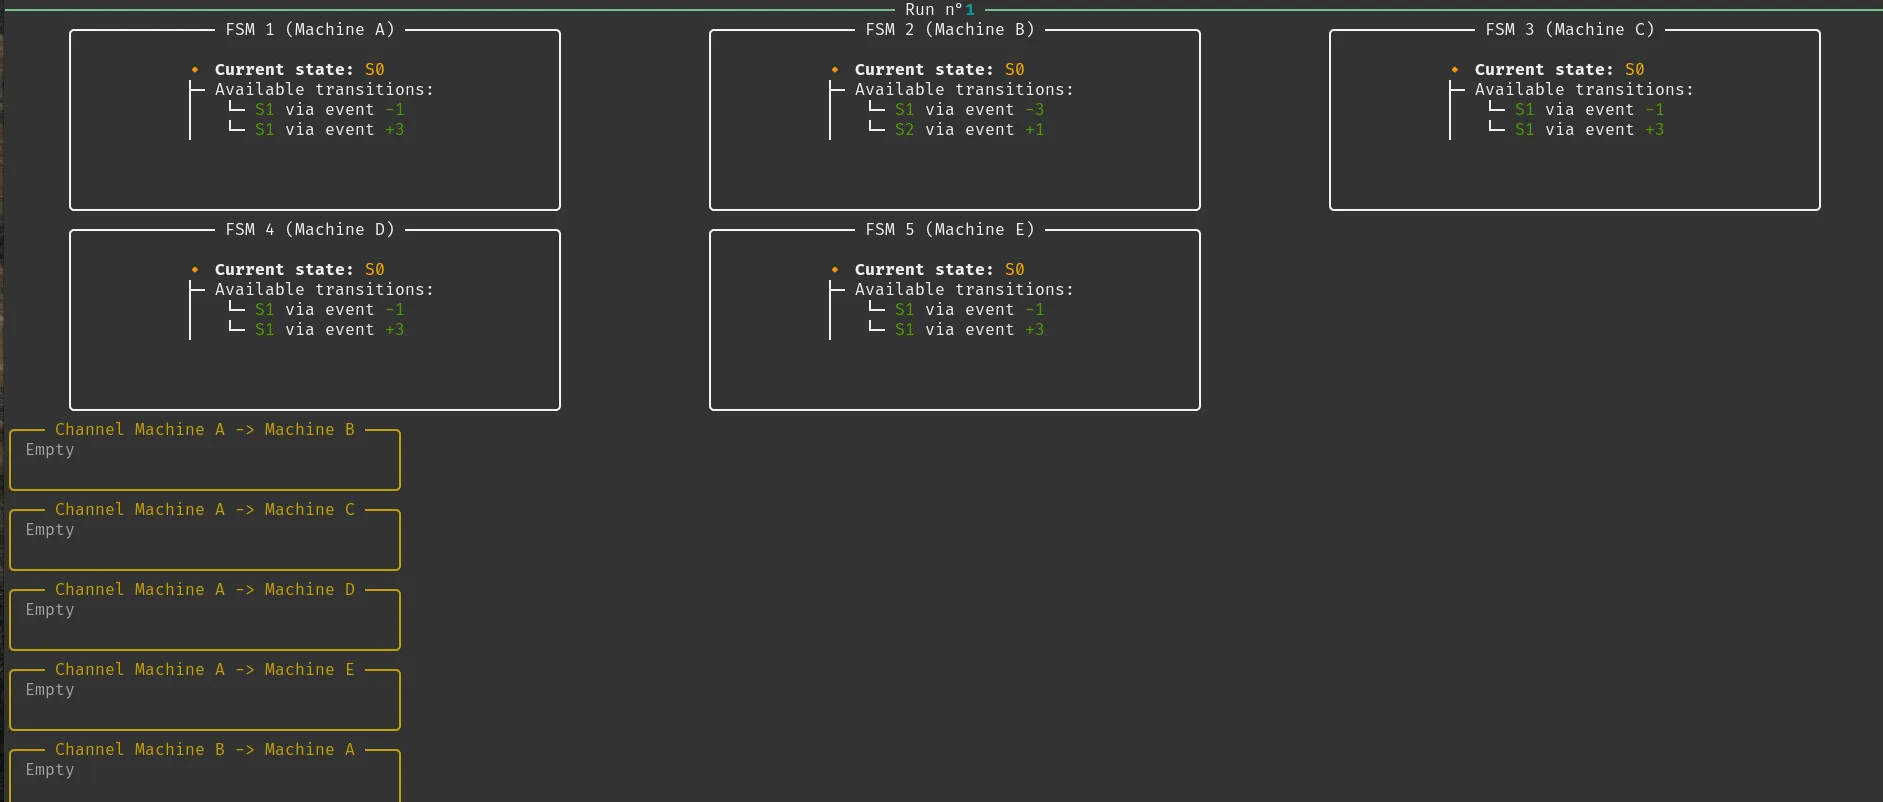The image size is (1883, 802).
Task: Click the orange diamond bullet in Machine B
Action: tap(835, 70)
